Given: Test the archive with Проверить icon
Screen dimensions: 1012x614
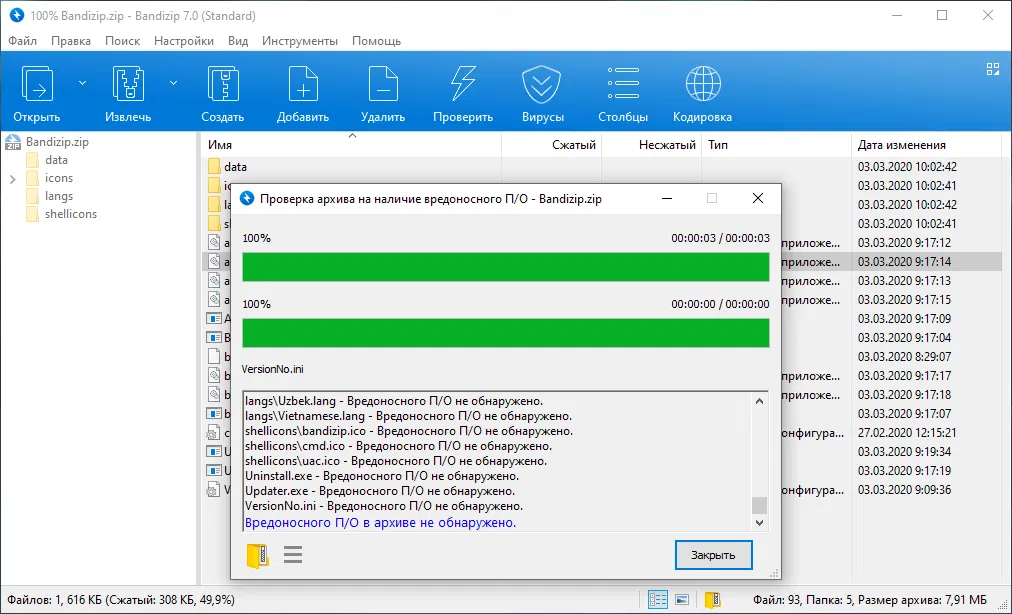Looking at the screenshot, I should 463,84.
